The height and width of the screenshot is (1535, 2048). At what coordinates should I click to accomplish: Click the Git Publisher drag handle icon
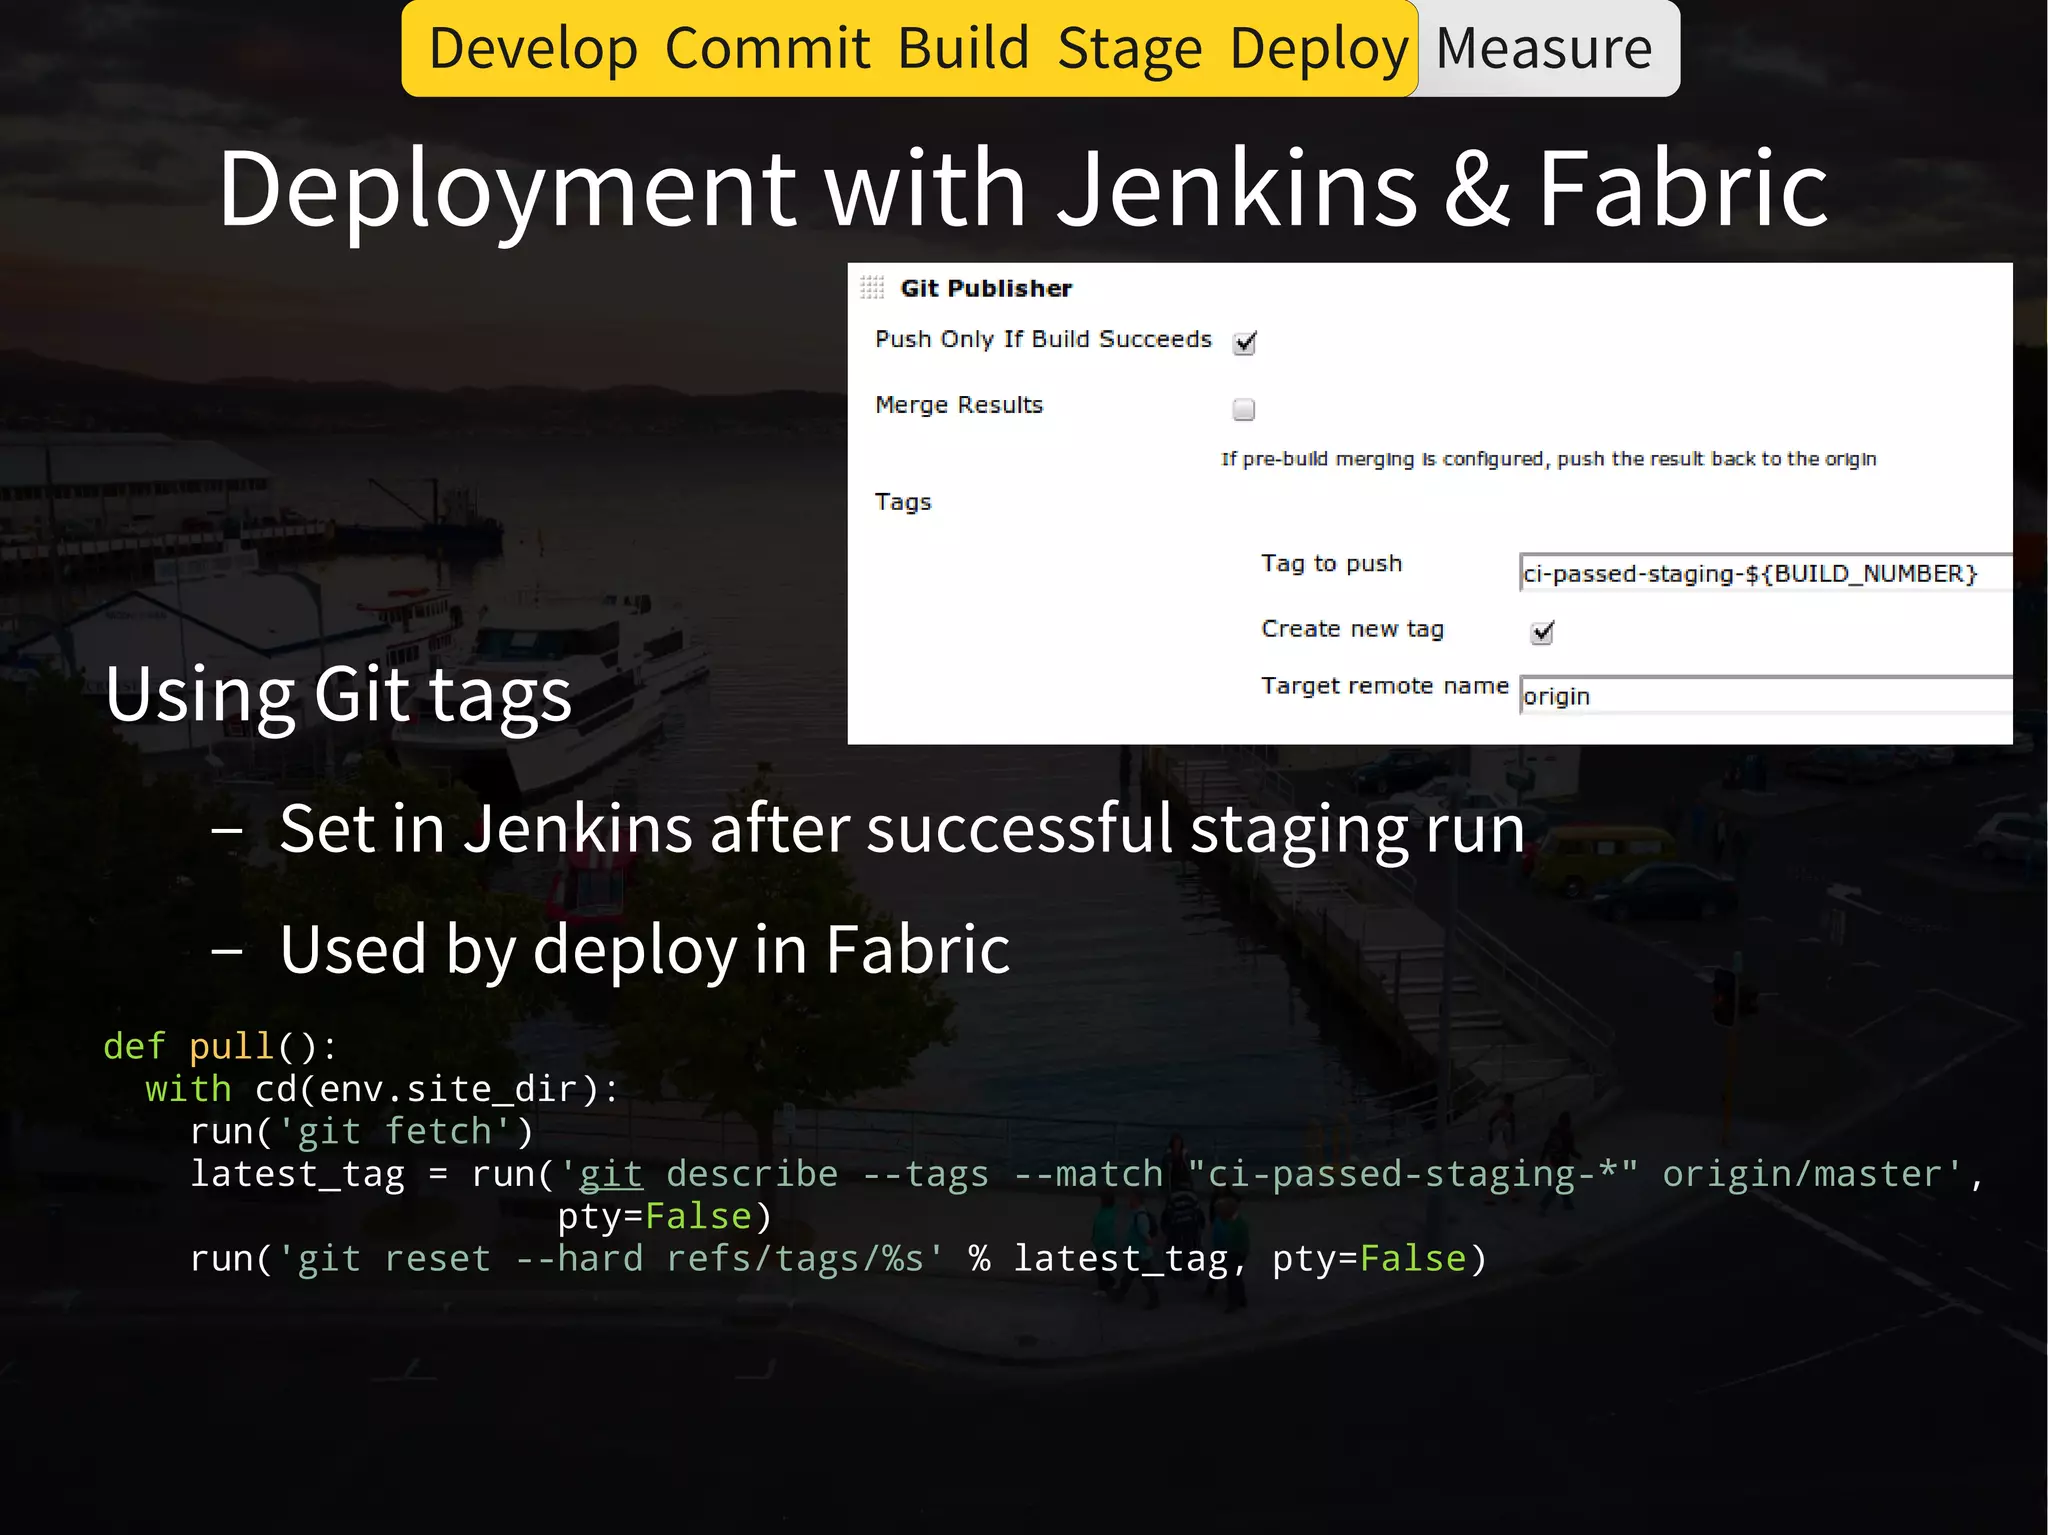[x=872, y=288]
